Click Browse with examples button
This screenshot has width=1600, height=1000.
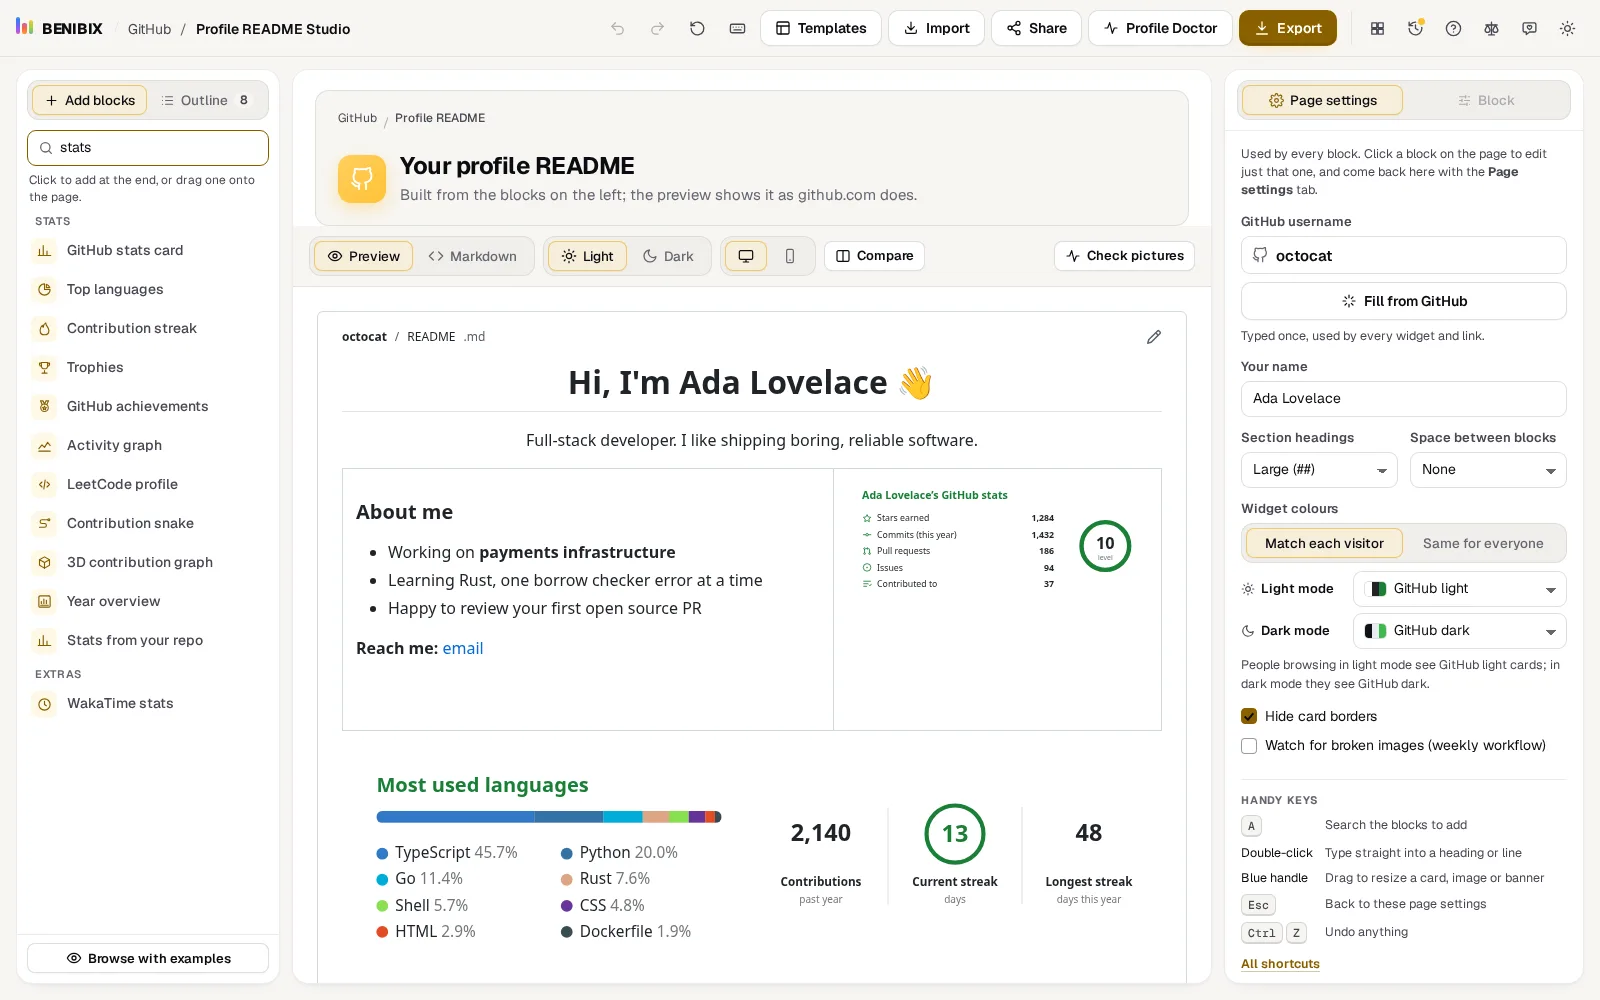[148, 958]
